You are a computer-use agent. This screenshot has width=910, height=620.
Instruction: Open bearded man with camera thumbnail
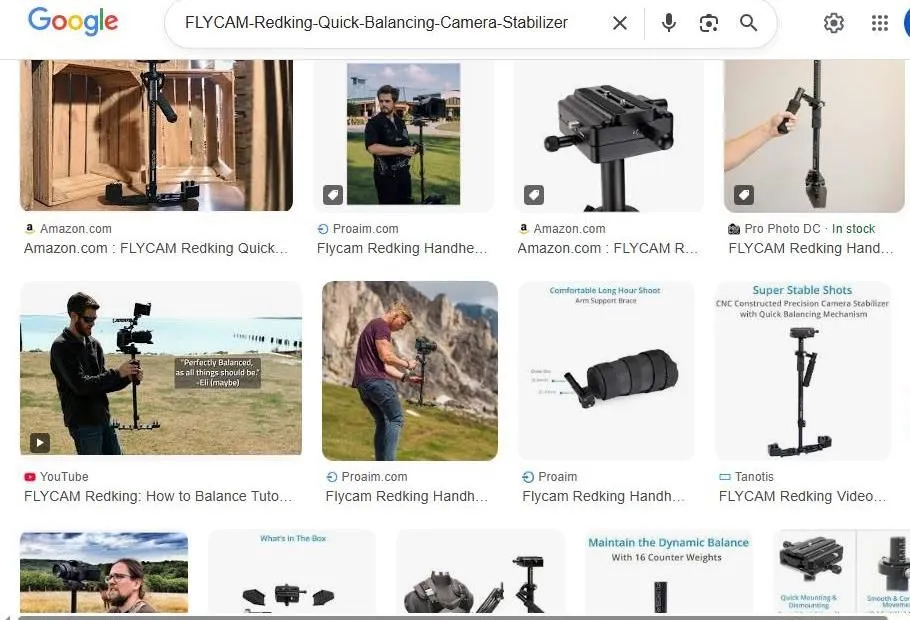(104, 572)
